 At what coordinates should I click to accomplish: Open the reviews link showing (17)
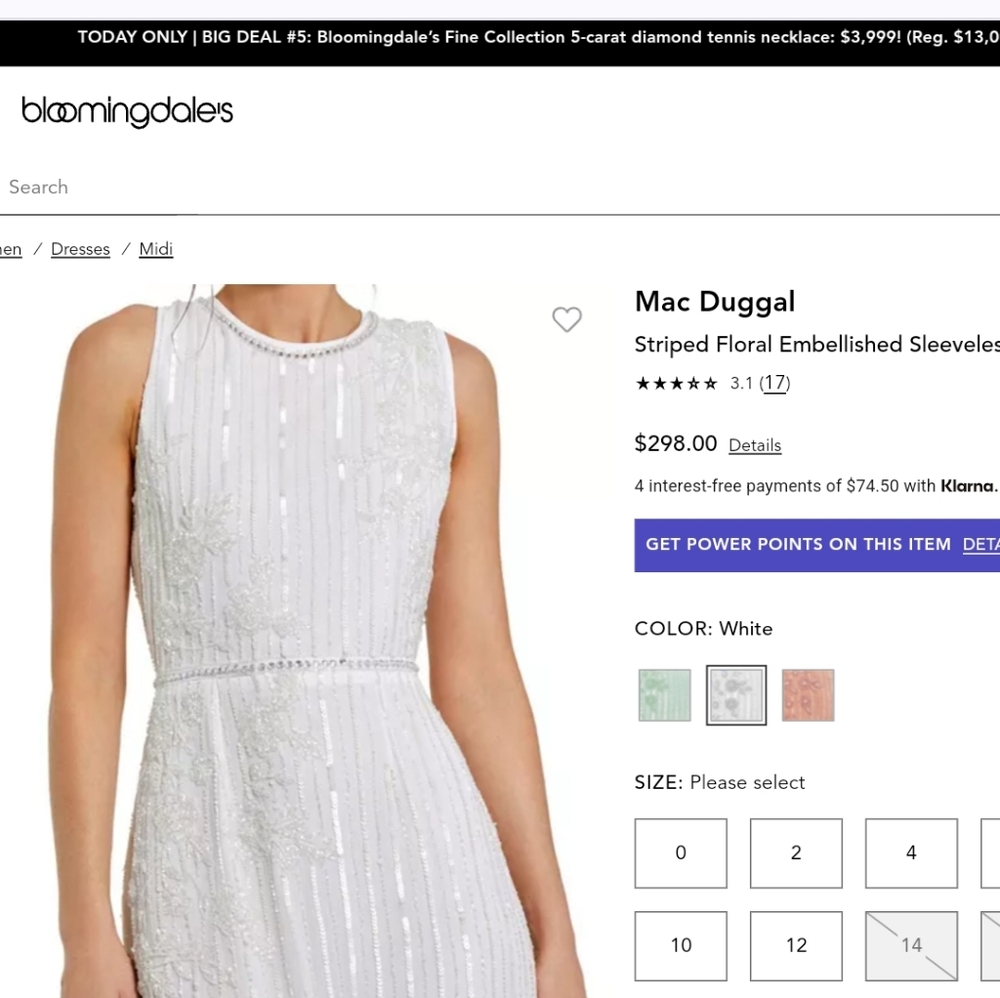pos(774,383)
